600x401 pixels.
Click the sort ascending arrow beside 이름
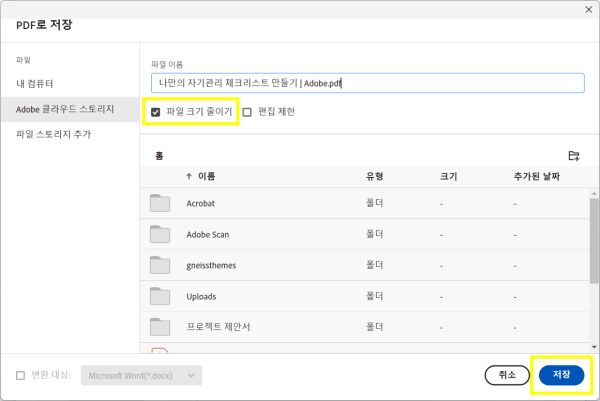(189, 176)
